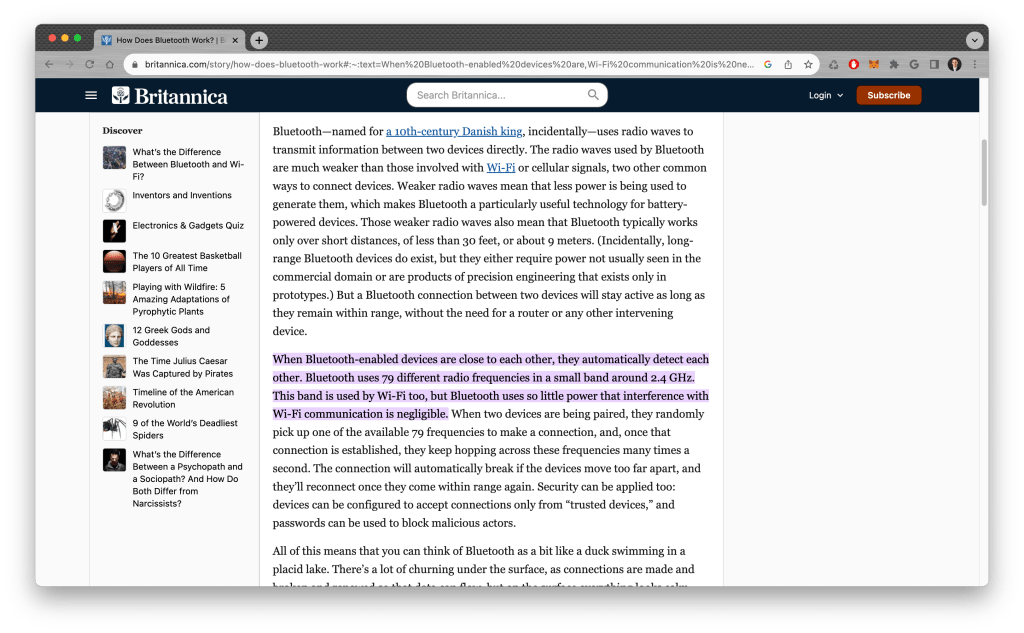Click the search magnifier icon
The width and height of the screenshot is (1024, 633).
click(593, 95)
